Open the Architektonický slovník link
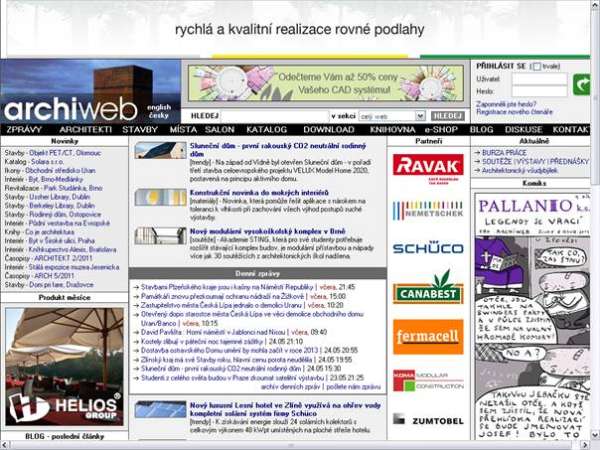Image resolution: width=600 pixels, height=450 pixels. [519, 171]
